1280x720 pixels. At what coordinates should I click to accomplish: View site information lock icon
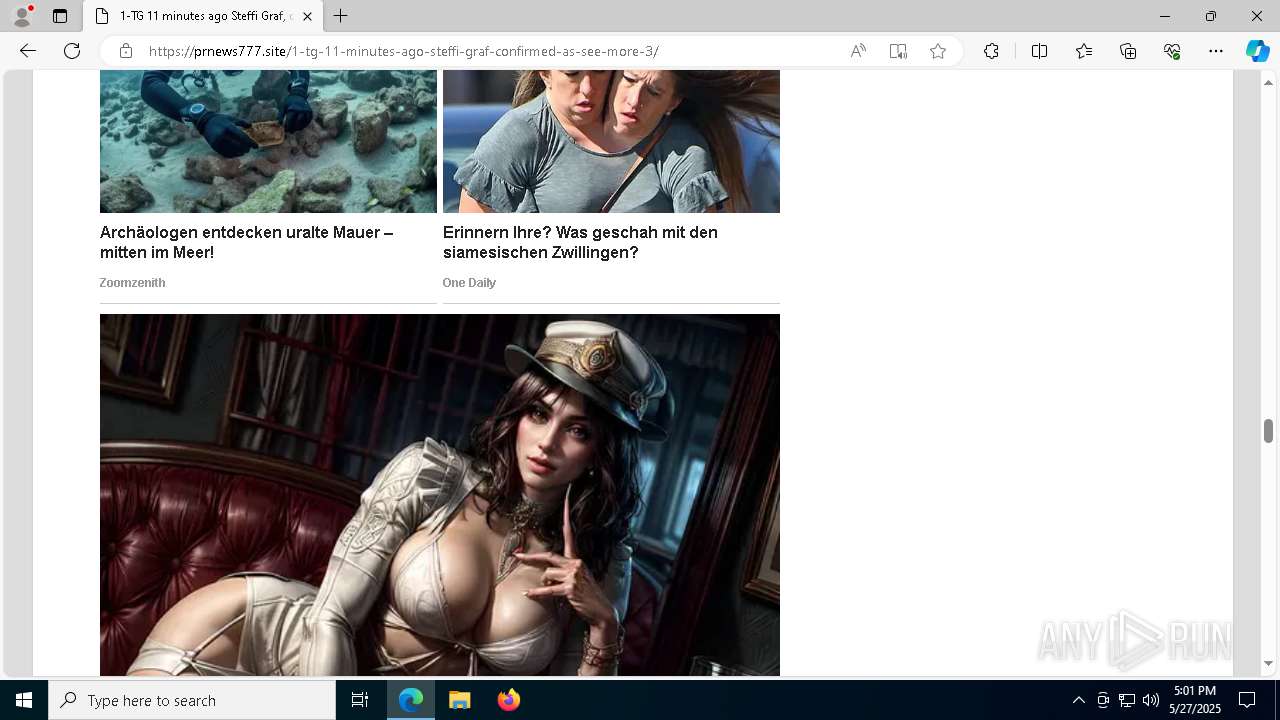pyautogui.click(x=126, y=51)
